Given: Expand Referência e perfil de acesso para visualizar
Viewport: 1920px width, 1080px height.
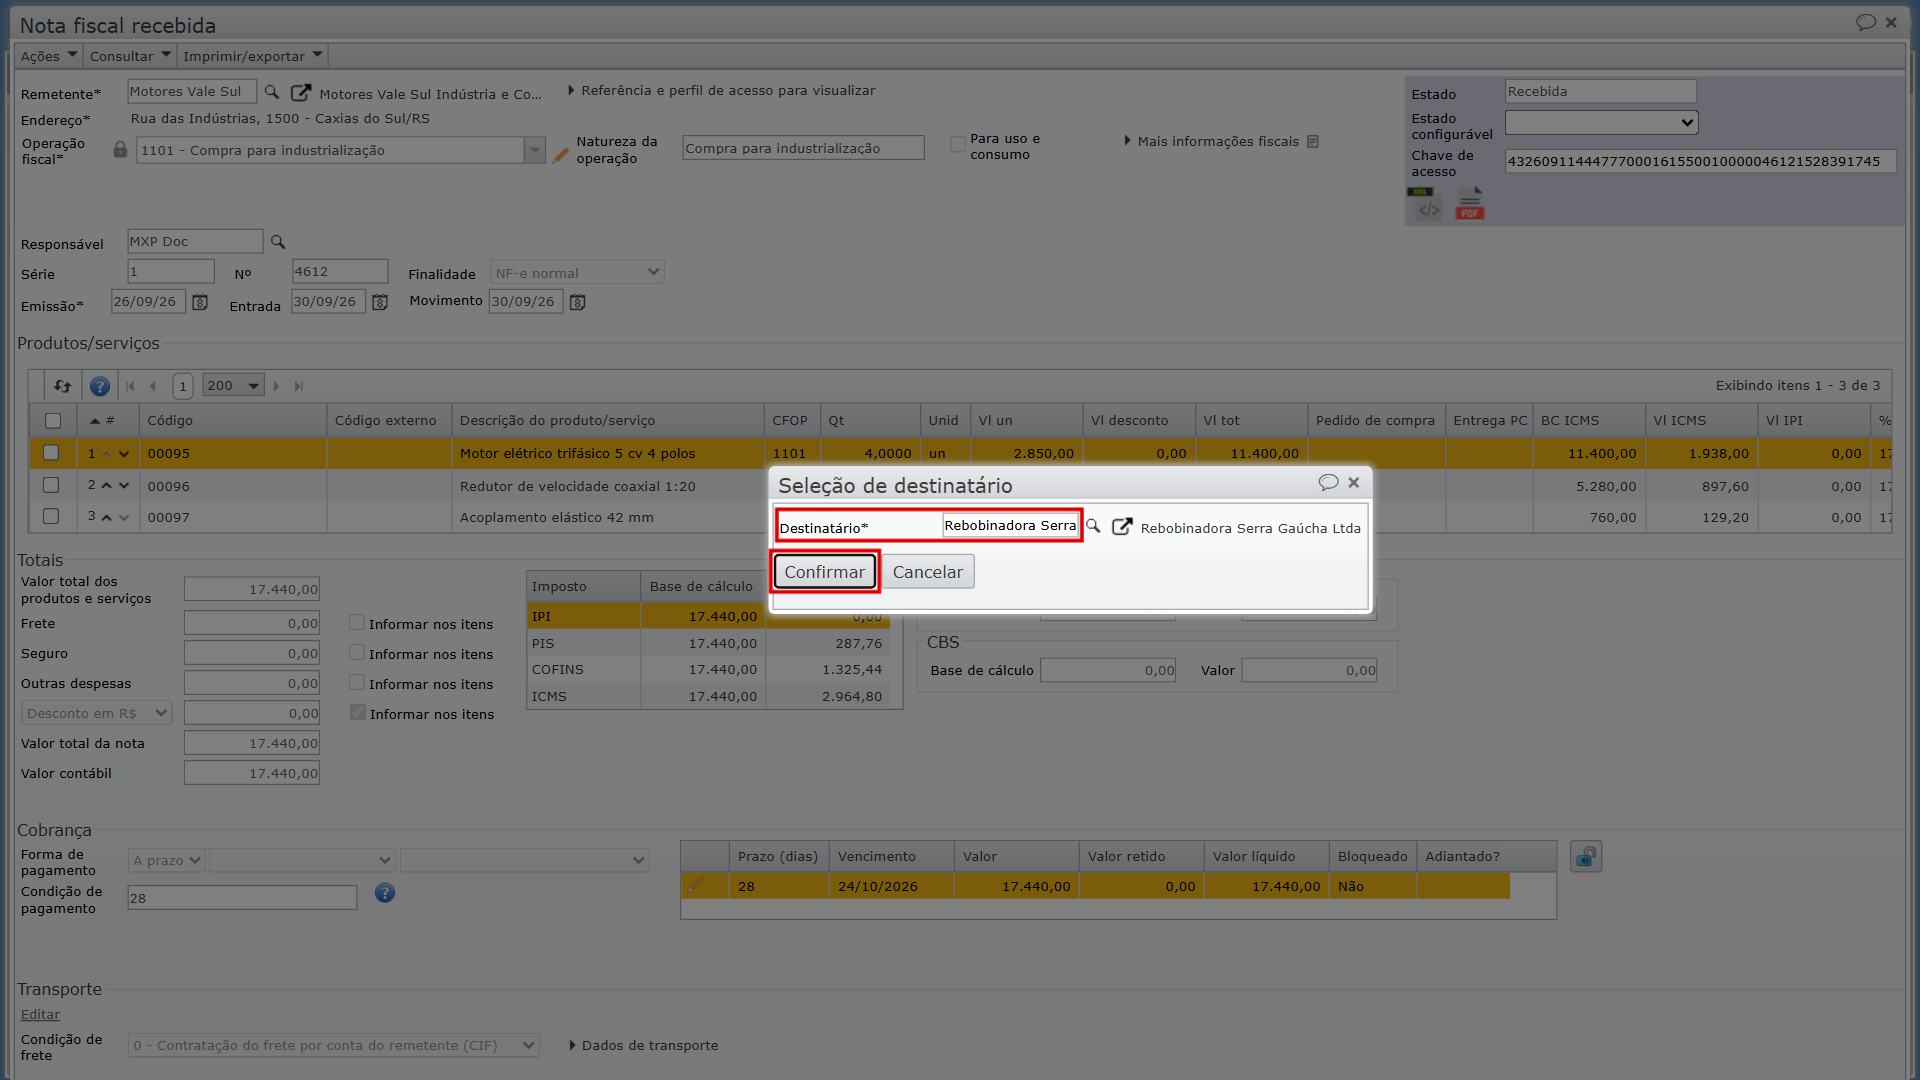Looking at the screenshot, I should (722, 91).
